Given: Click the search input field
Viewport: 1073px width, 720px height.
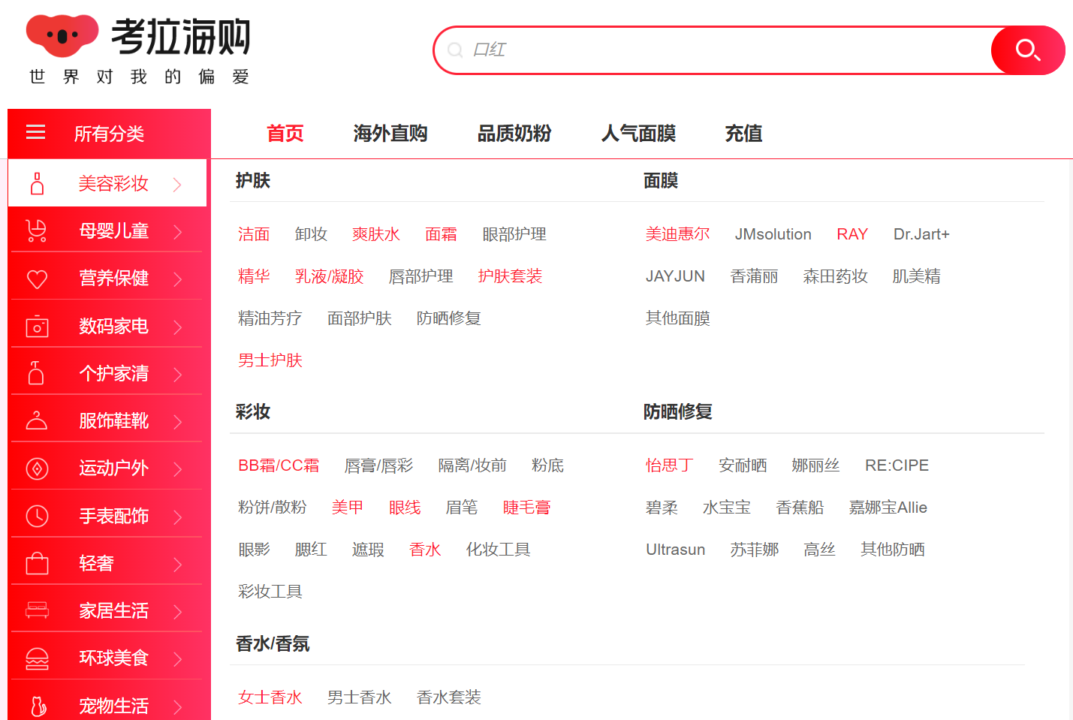Looking at the screenshot, I should tap(713, 50).
